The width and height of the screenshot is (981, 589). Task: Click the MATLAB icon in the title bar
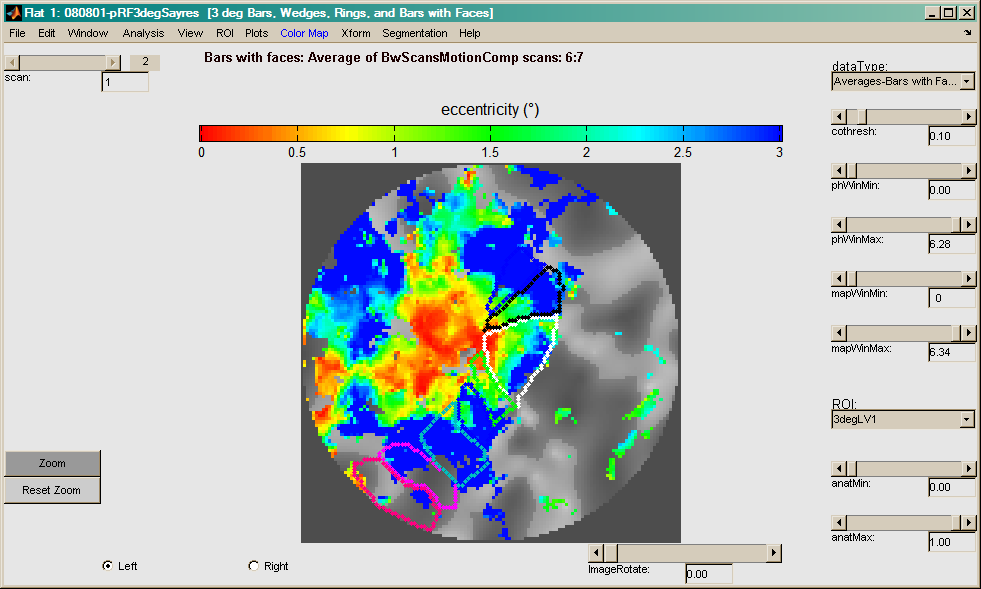(x=12, y=13)
